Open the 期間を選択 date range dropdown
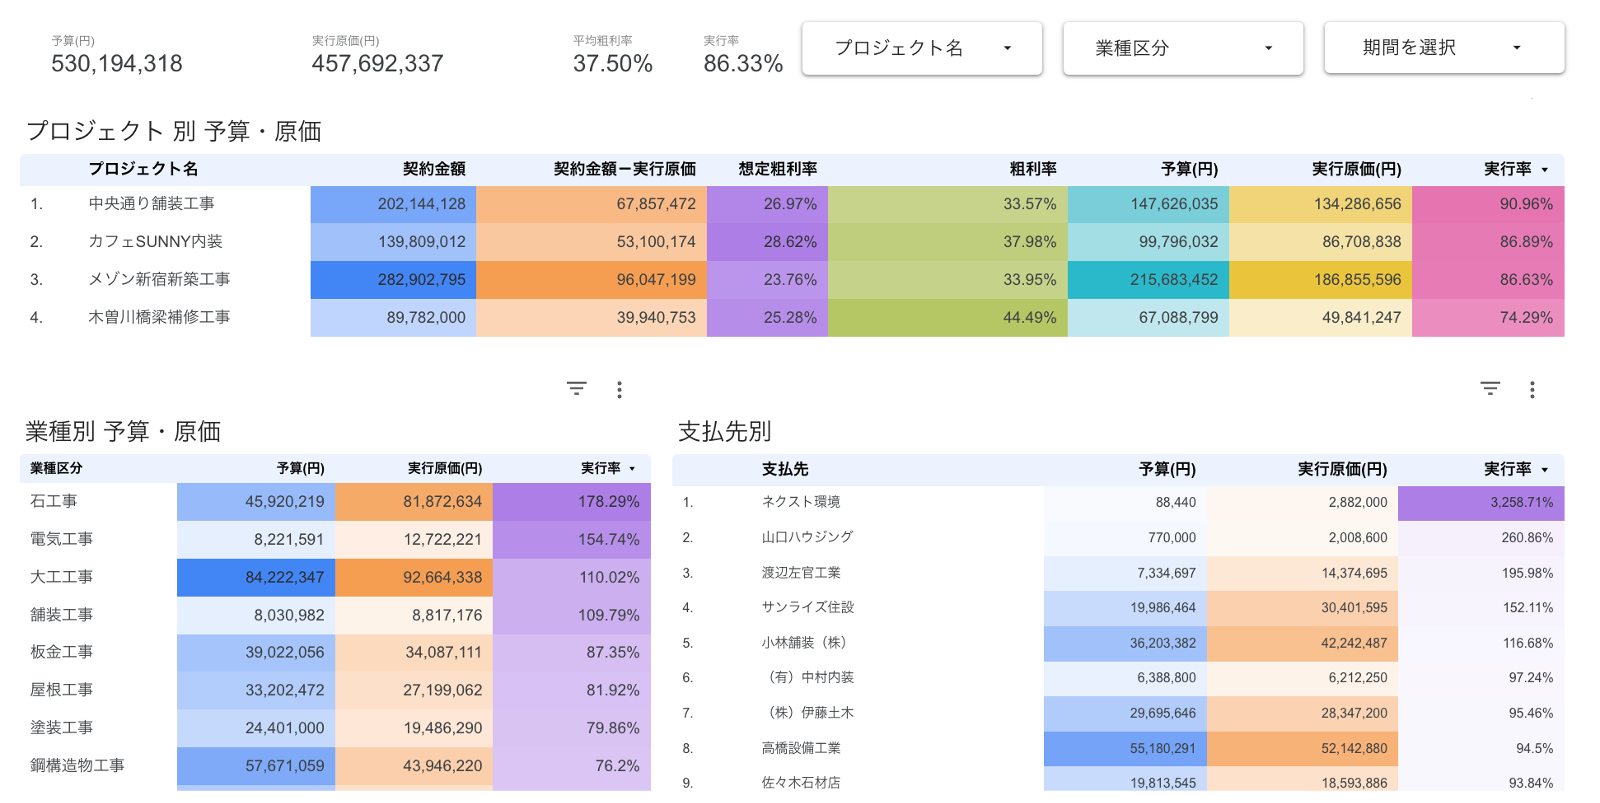 (1444, 48)
